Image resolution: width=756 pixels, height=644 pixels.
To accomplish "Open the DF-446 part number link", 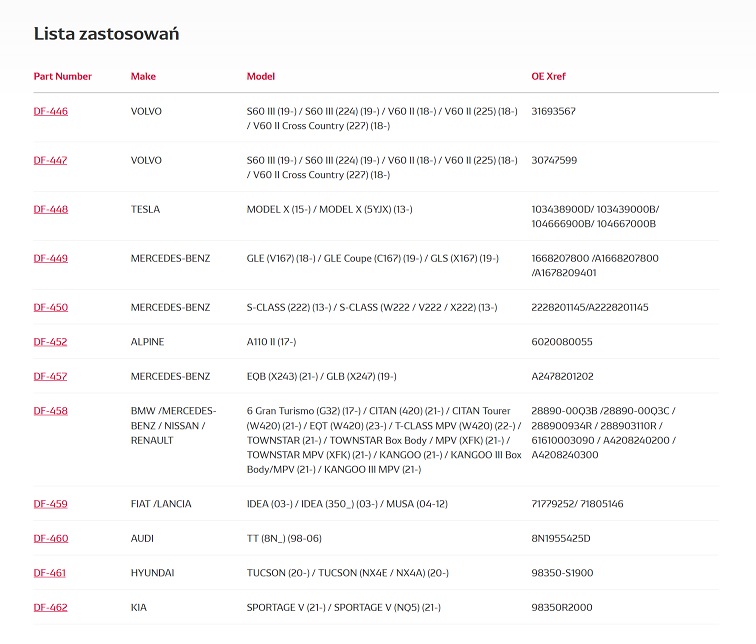I will coord(51,111).
